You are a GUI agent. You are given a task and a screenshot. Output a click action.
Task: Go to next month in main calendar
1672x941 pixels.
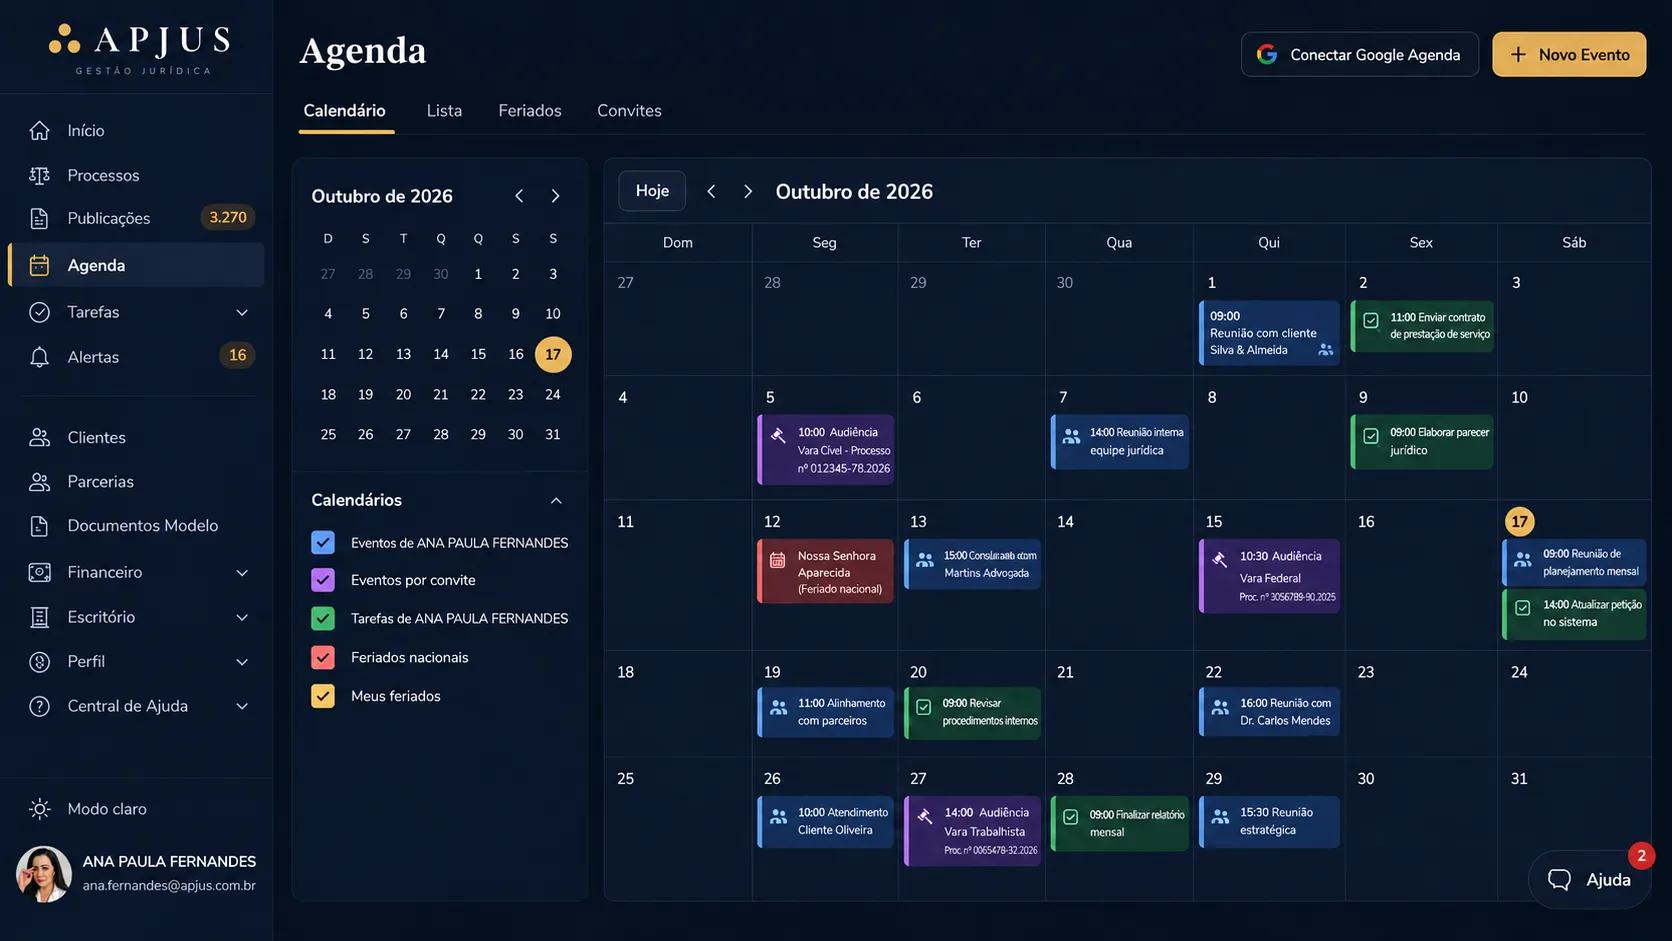coord(747,191)
